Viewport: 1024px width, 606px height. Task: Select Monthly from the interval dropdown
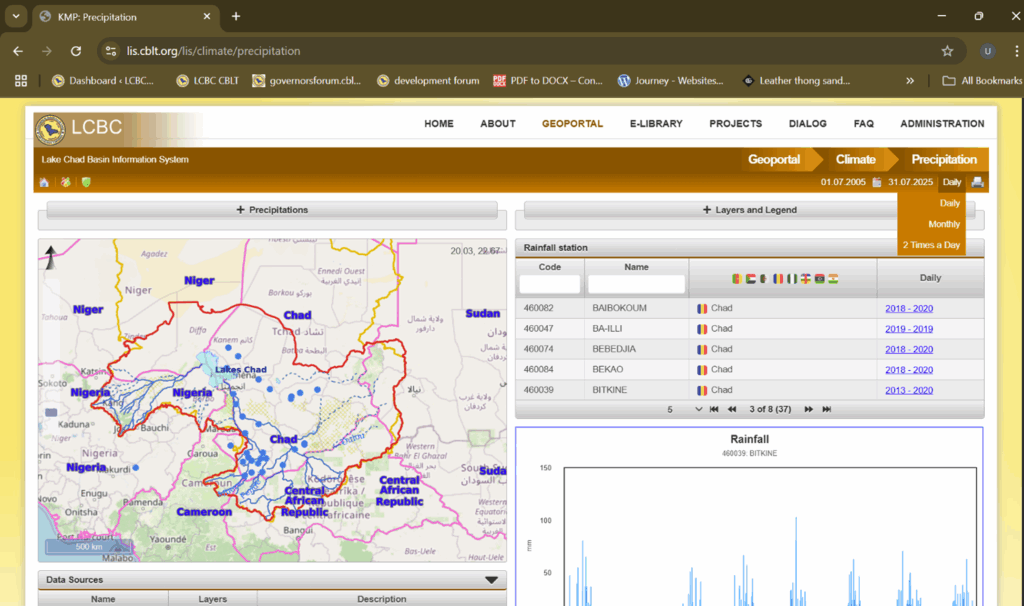pyautogui.click(x=943, y=224)
